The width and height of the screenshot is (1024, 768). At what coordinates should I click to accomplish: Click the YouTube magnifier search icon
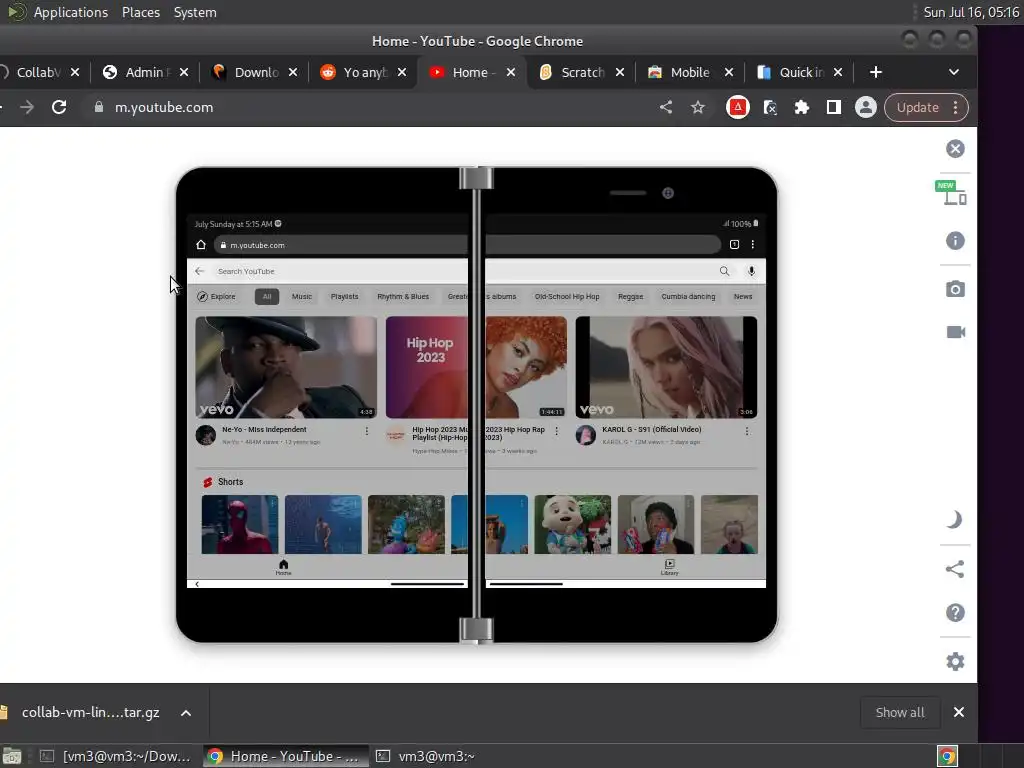tap(724, 271)
